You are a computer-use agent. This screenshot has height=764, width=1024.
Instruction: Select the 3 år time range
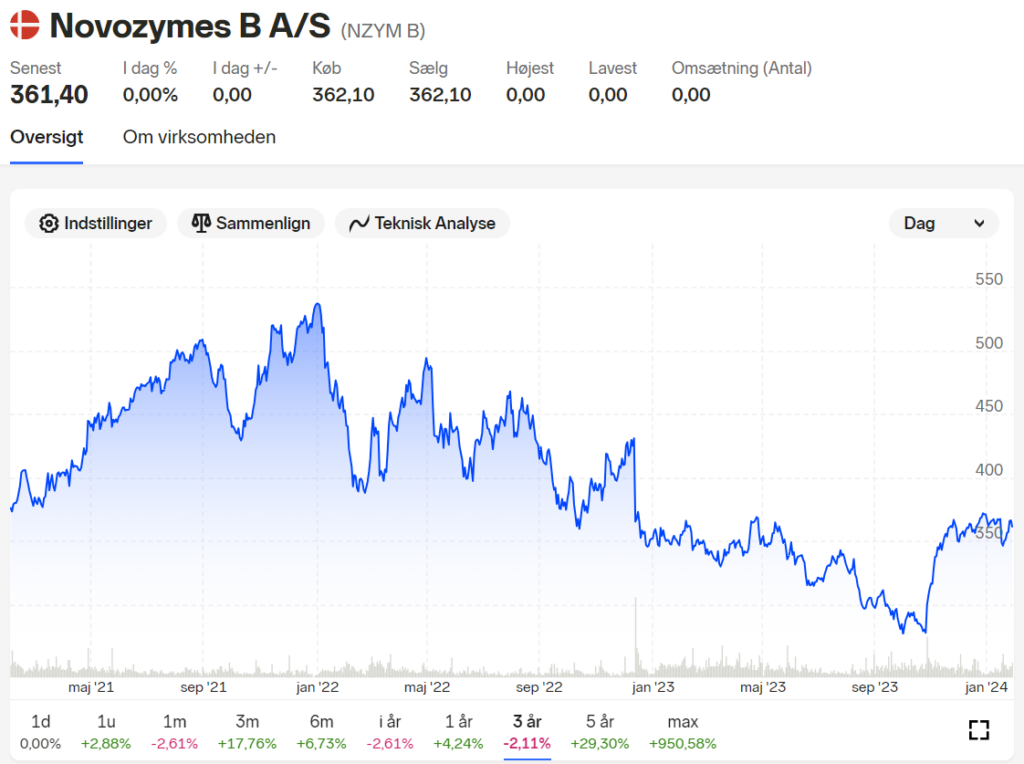point(527,731)
